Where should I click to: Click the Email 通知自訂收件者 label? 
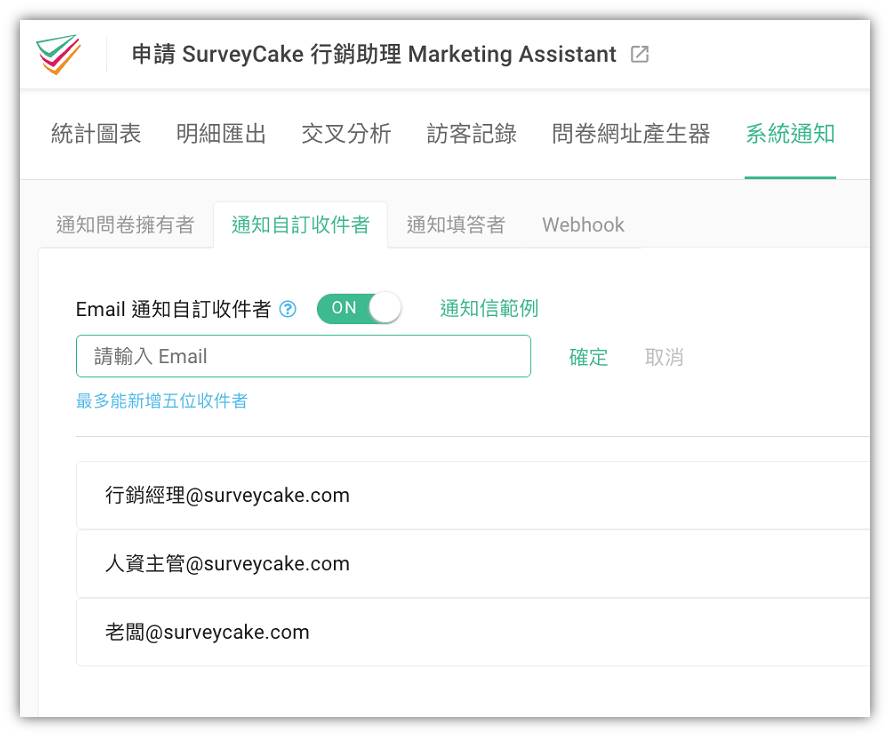[173, 309]
